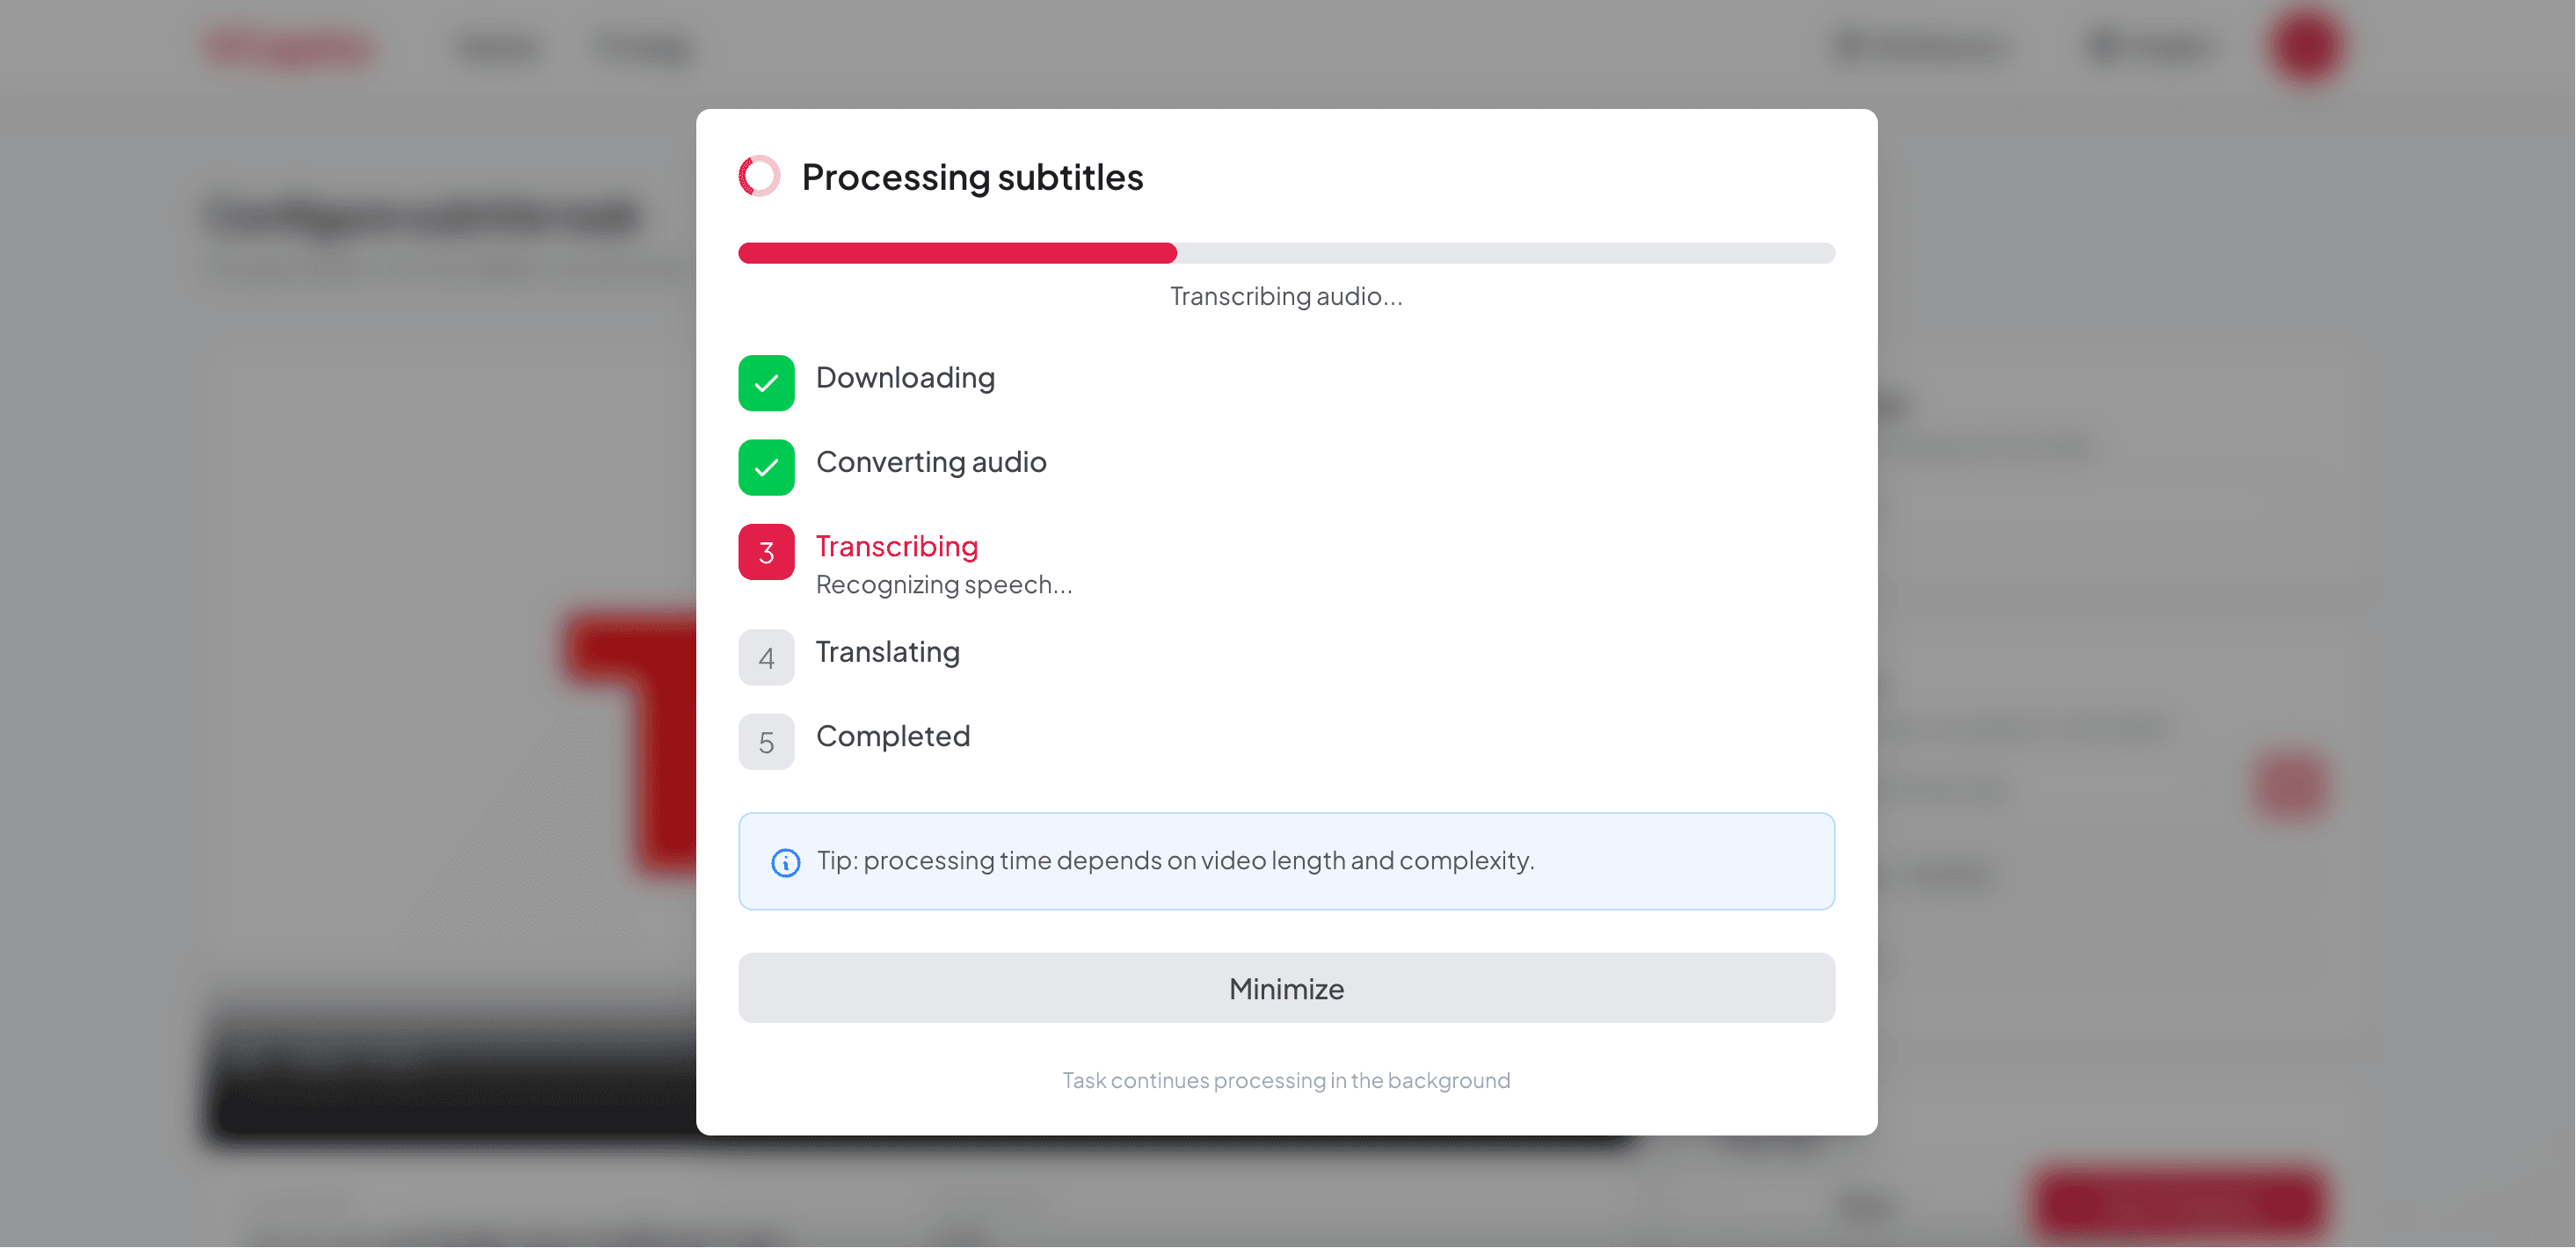This screenshot has height=1248, width=2576.
Task: Click the Transcribing audio status text
Action: coord(1286,296)
